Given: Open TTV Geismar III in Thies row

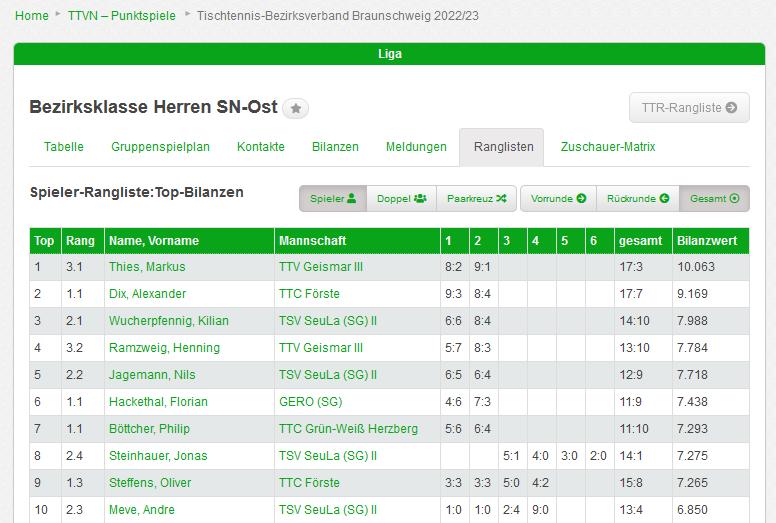Looking at the screenshot, I should 321,267.
